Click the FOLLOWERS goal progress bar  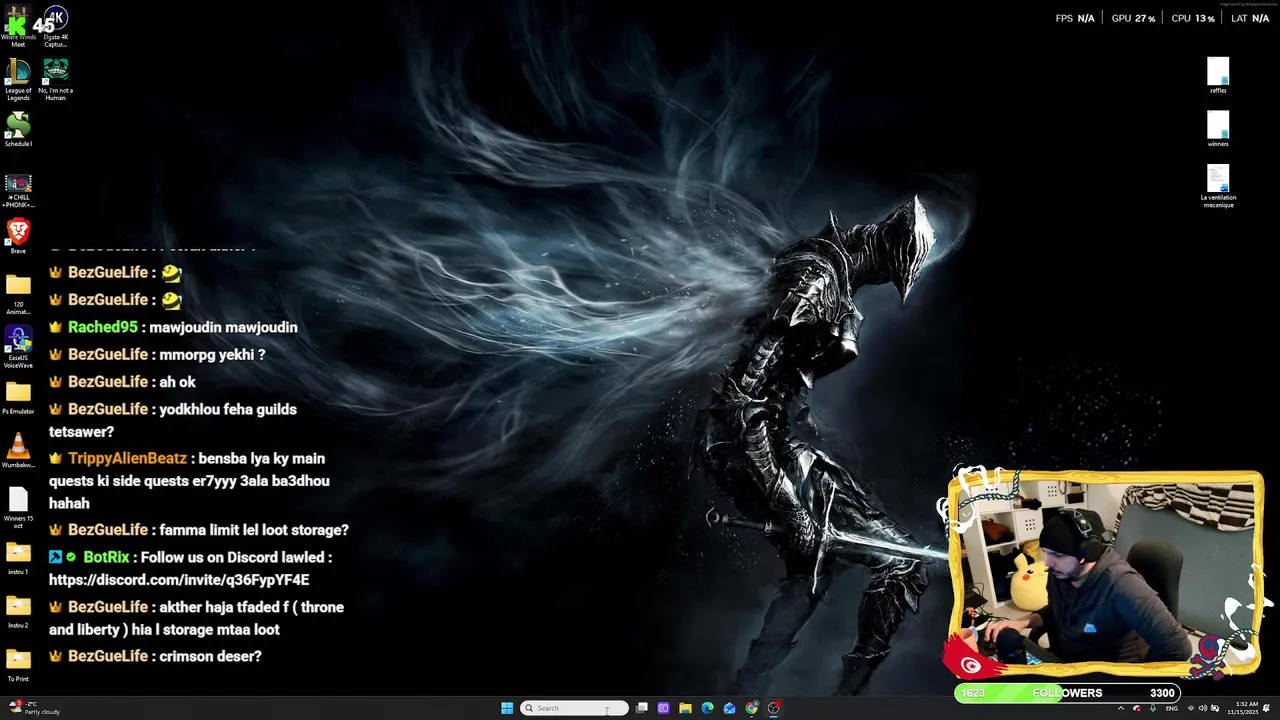click(1068, 693)
